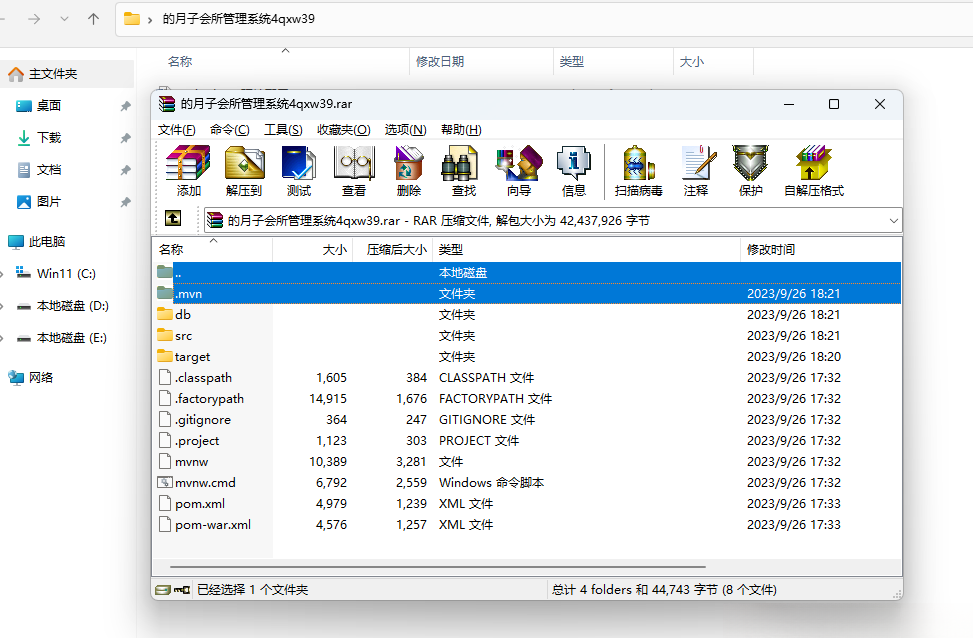Viewport: 973px width, 638px height.
Task: Open the File (文件) menu
Action: click(176, 130)
